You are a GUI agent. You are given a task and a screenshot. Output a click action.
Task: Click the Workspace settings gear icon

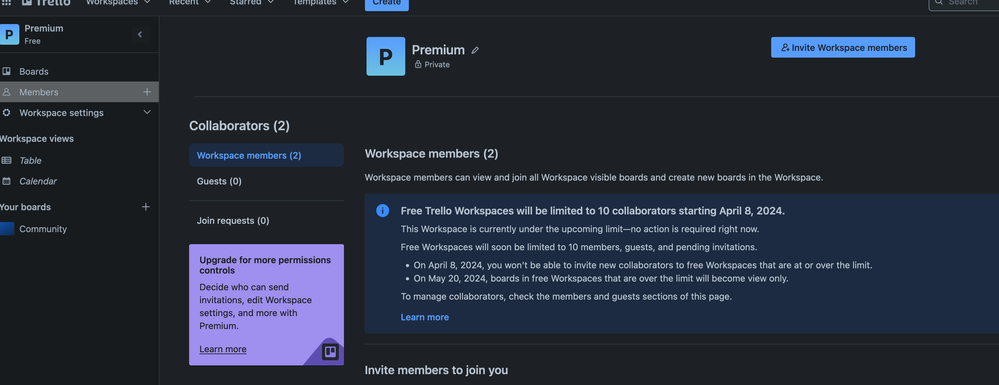point(6,113)
